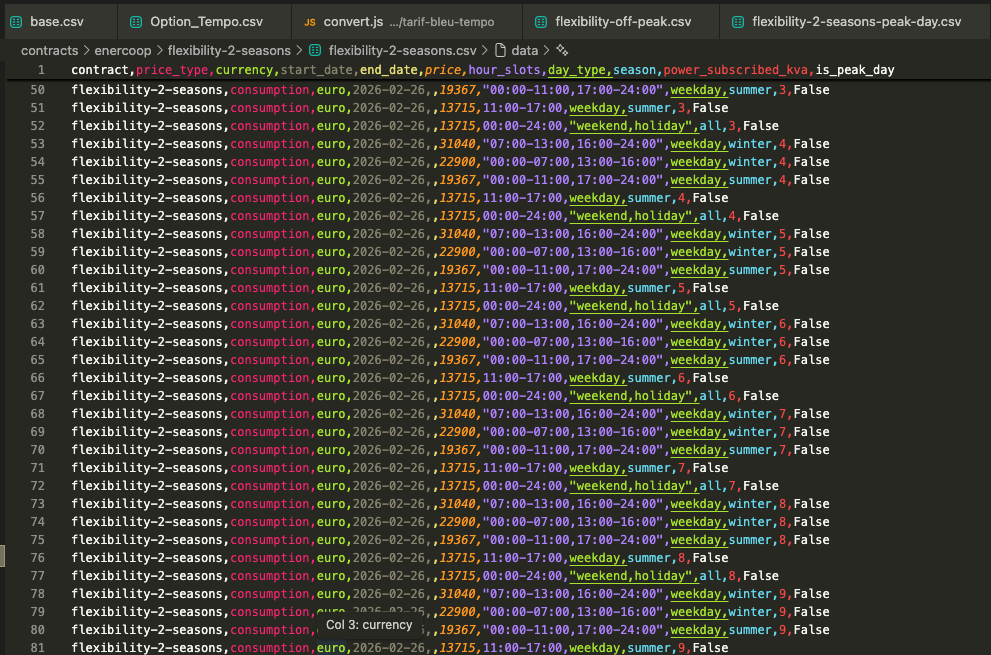
Task: Open the Option_Tempo.csv tab
Action: click(206, 21)
